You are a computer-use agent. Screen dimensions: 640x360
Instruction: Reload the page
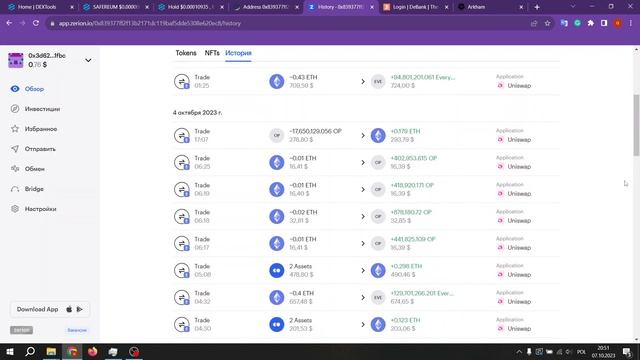pyautogui.click(x=36, y=23)
